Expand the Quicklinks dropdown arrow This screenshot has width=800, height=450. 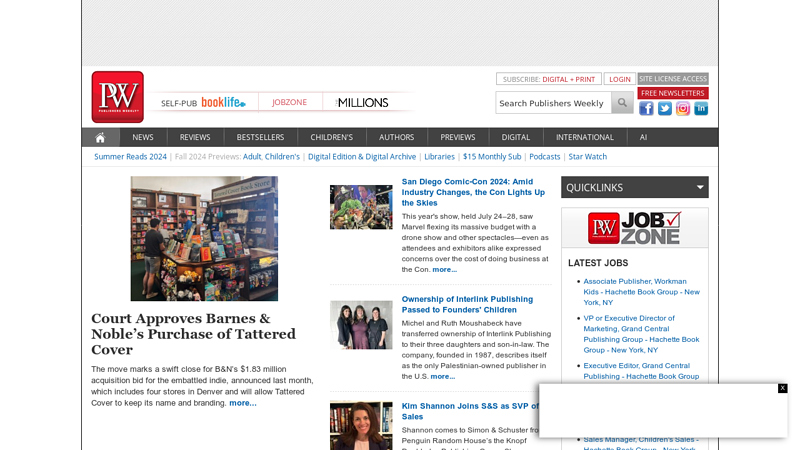(700, 187)
